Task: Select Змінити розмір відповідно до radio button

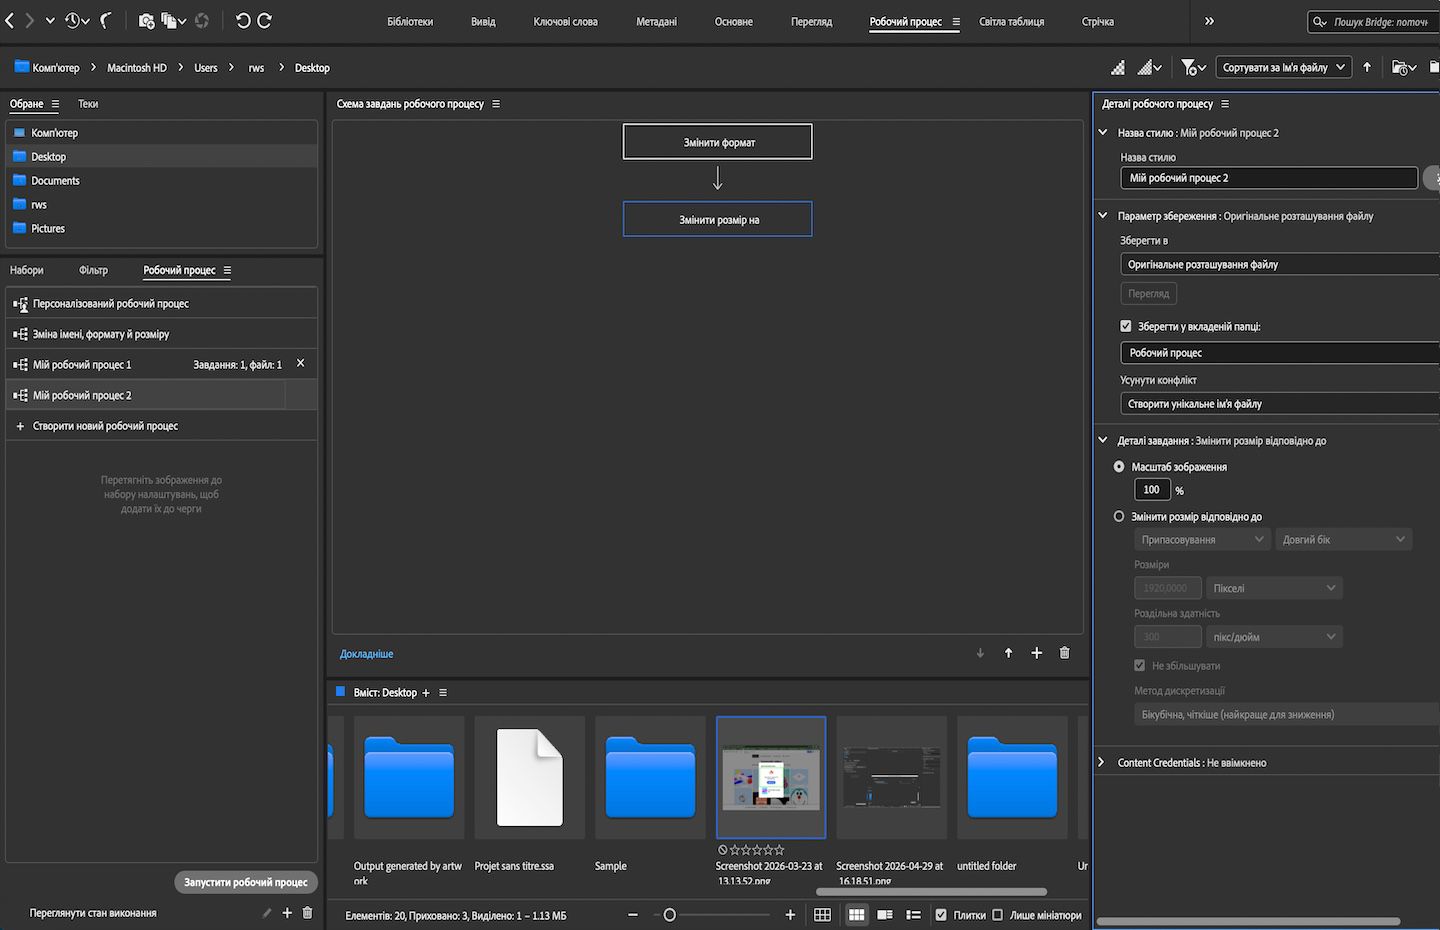Action: (x=1119, y=517)
